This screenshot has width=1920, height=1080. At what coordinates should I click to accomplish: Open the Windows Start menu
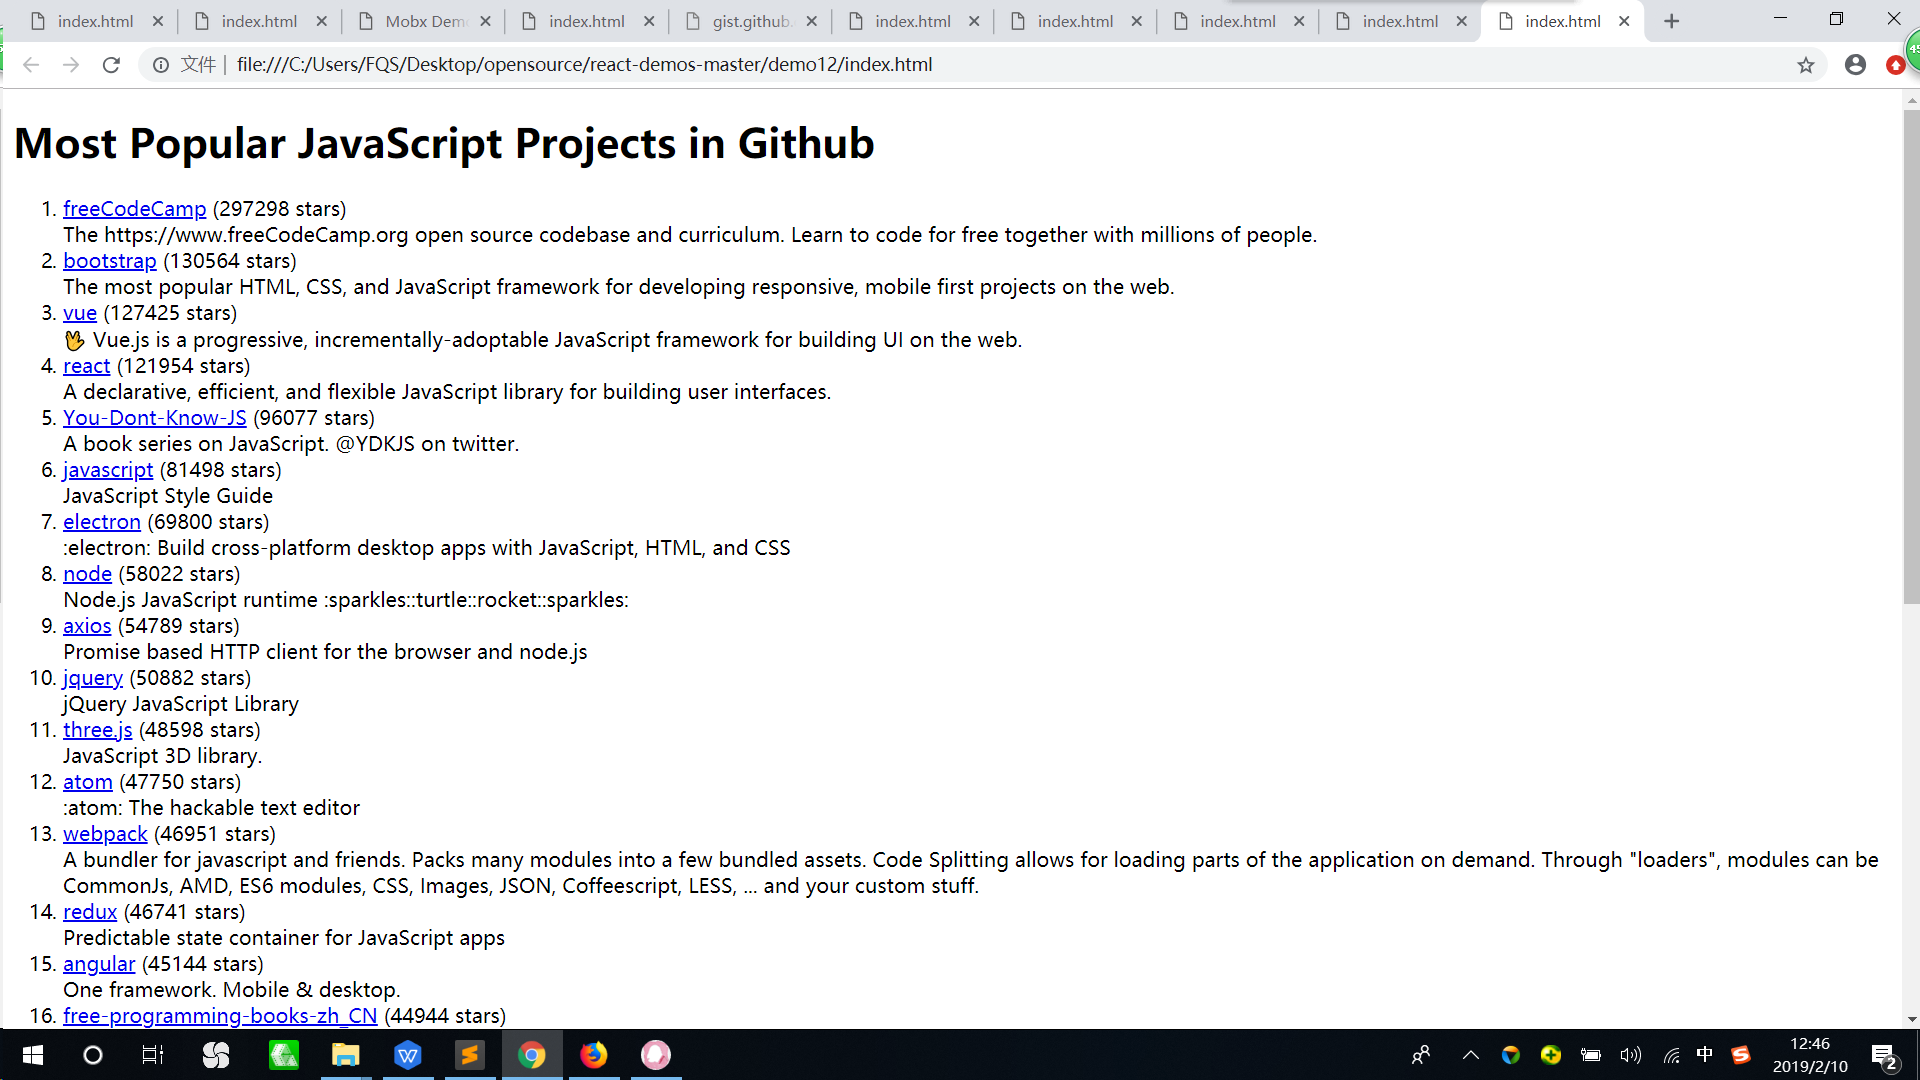coord(32,1055)
